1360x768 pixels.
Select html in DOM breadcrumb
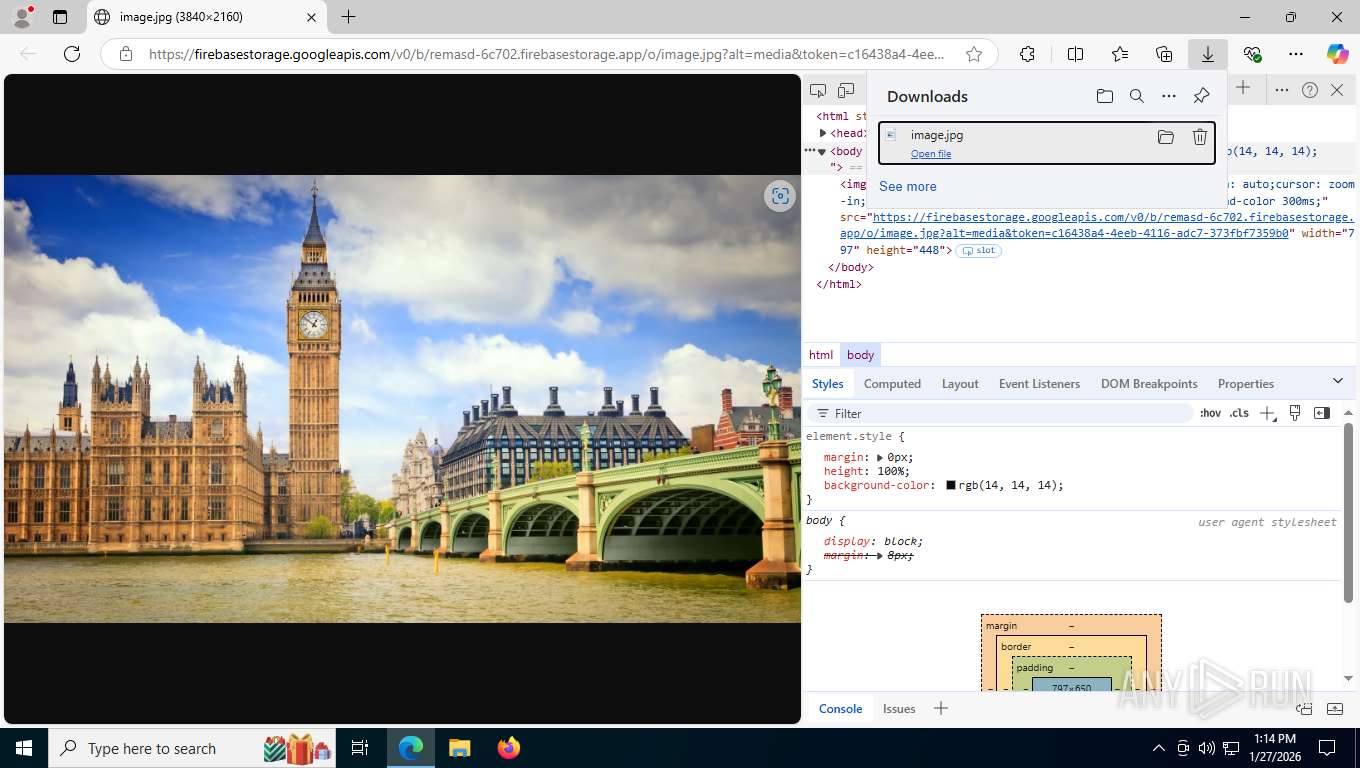pos(821,355)
